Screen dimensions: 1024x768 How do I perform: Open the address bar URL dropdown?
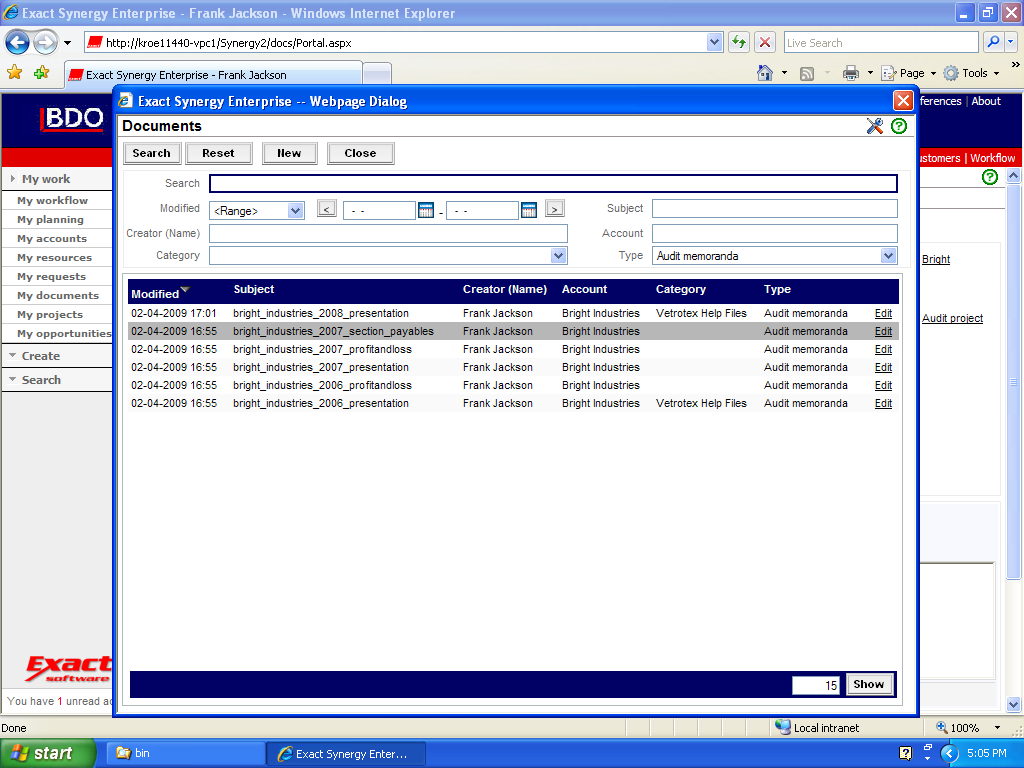714,42
